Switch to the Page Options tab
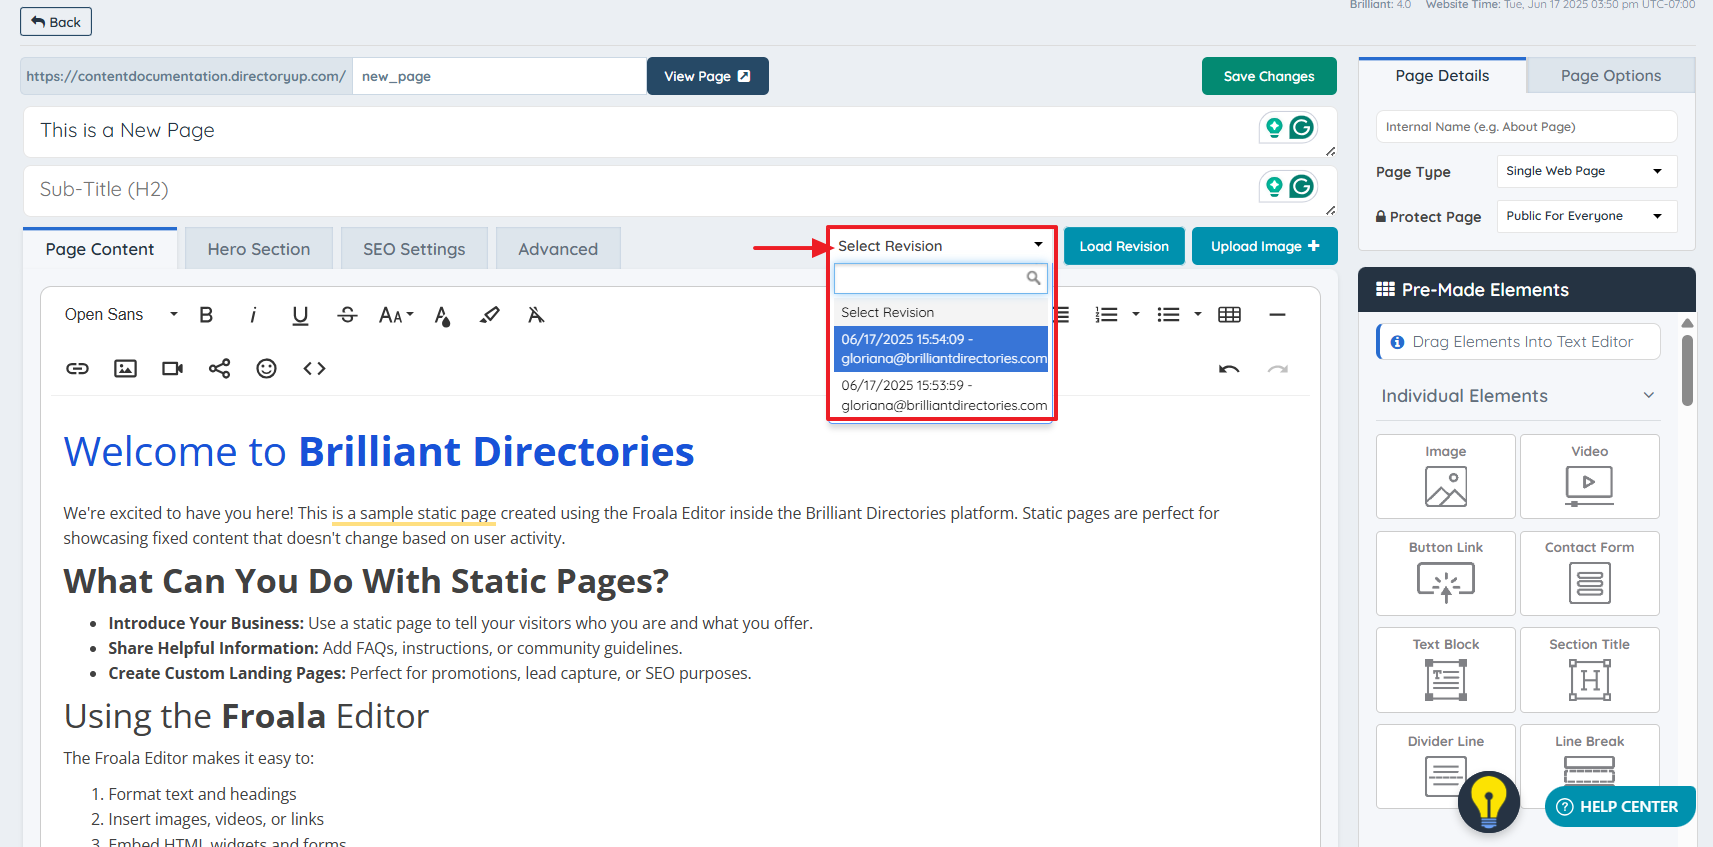This screenshot has height=847, width=1713. click(1610, 76)
